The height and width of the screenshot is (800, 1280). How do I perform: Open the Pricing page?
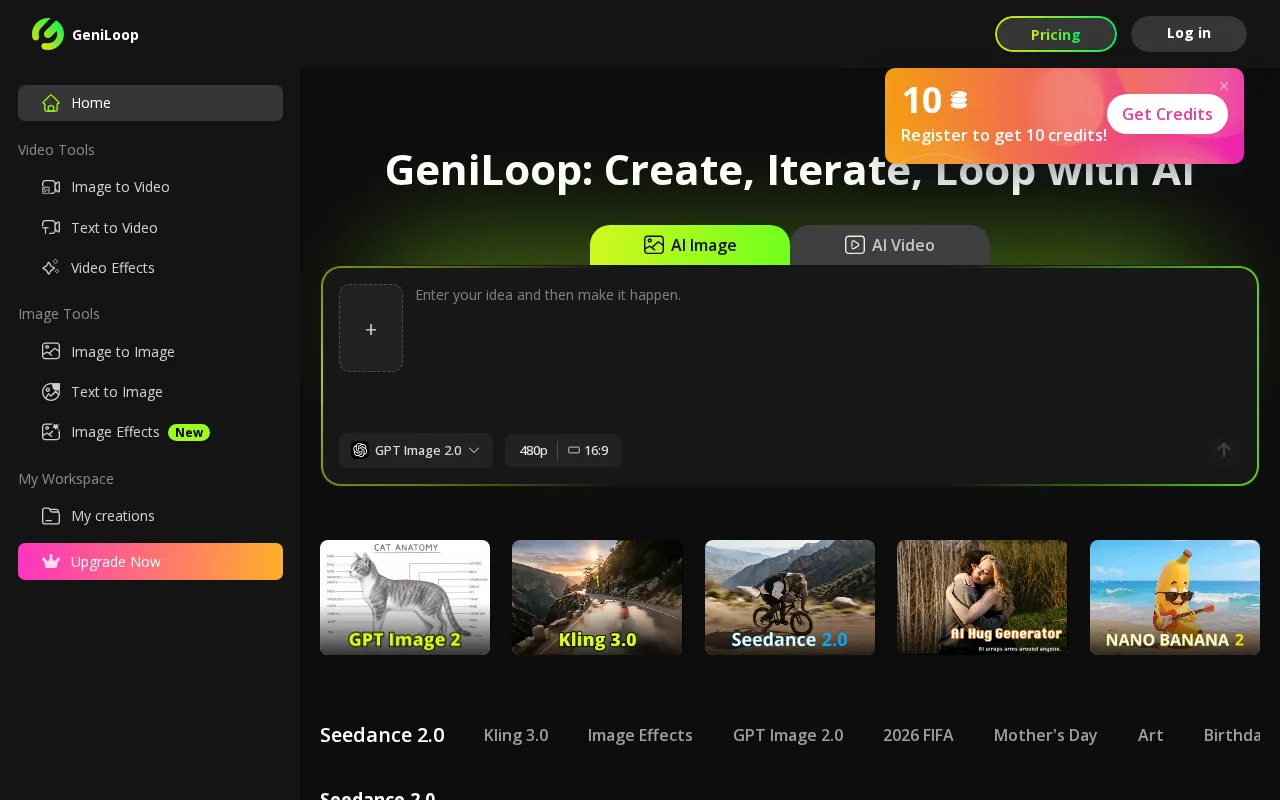tap(1056, 34)
